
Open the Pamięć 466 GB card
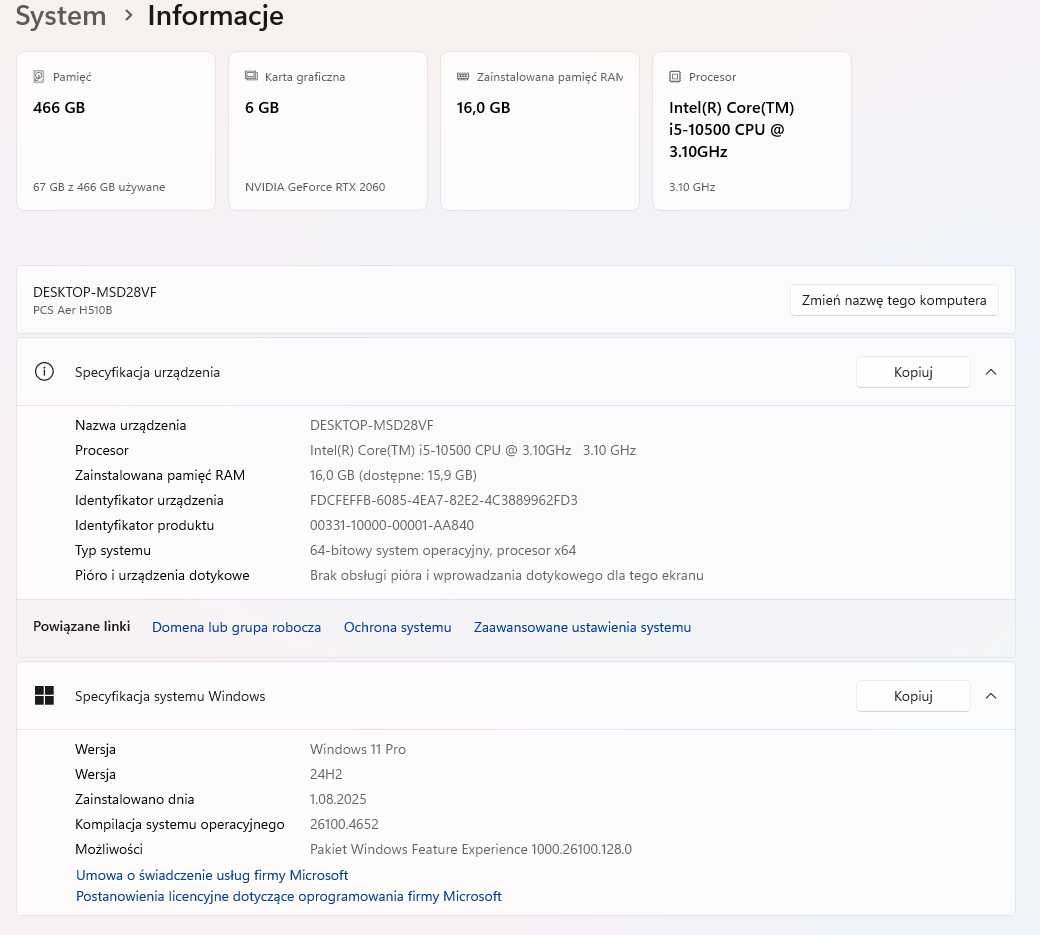[115, 131]
